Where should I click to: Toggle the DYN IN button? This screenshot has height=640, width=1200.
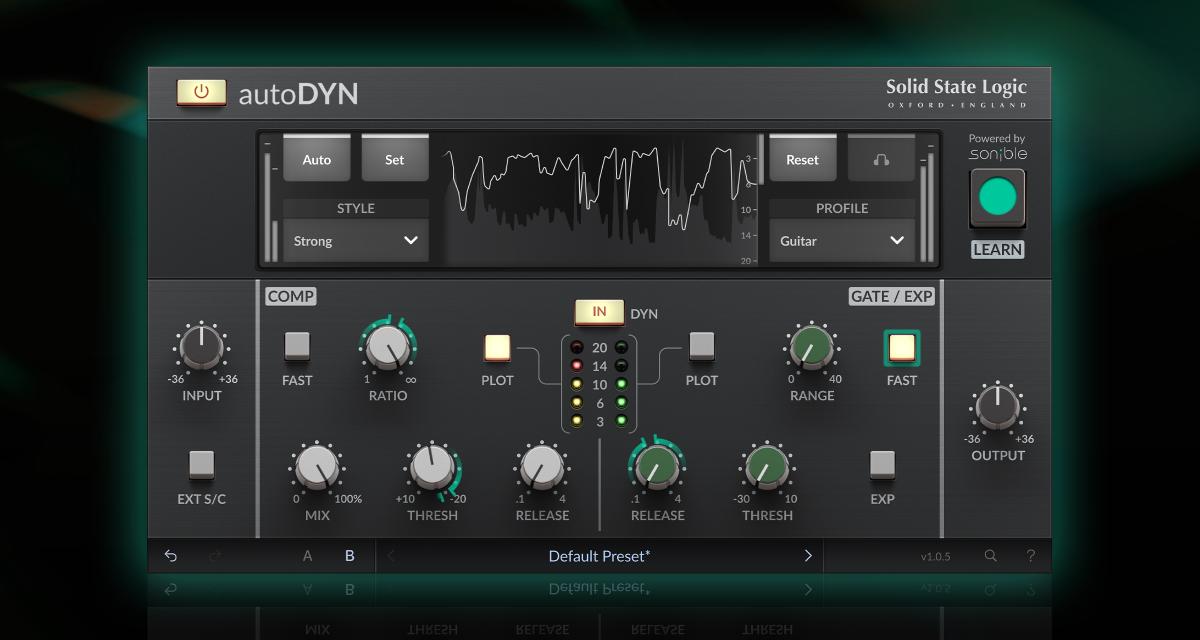tap(599, 312)
